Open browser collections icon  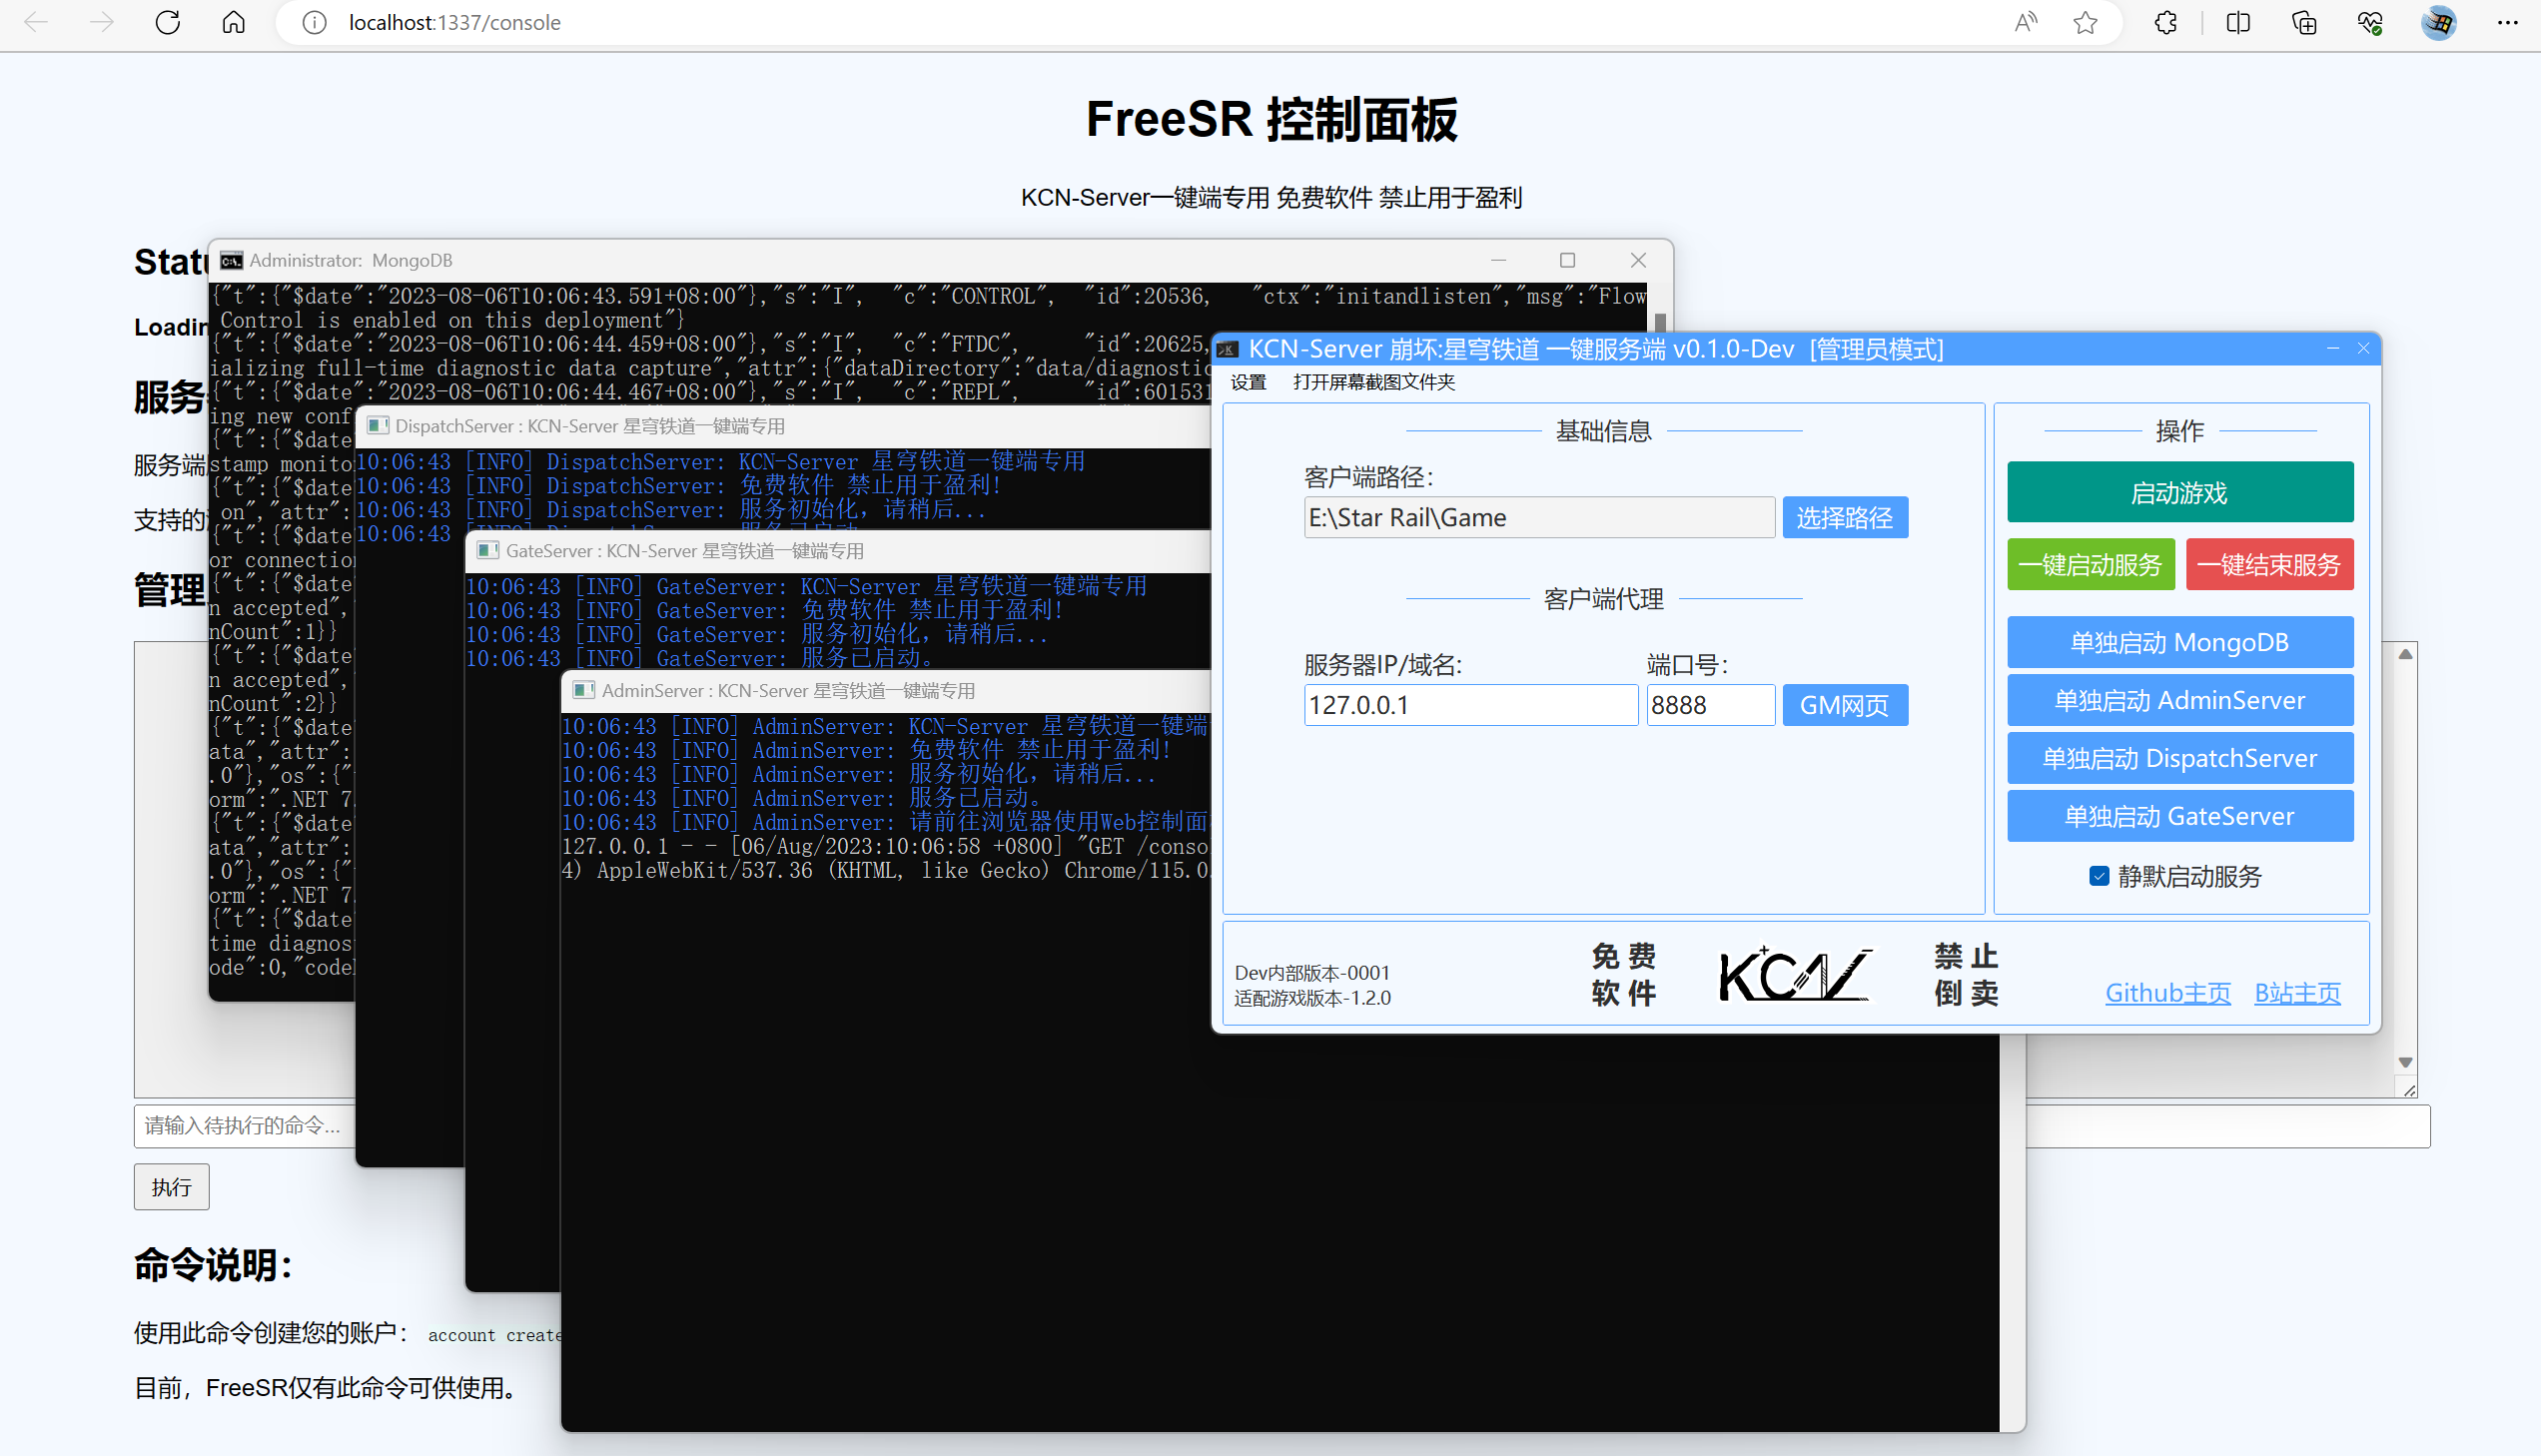2304,22
